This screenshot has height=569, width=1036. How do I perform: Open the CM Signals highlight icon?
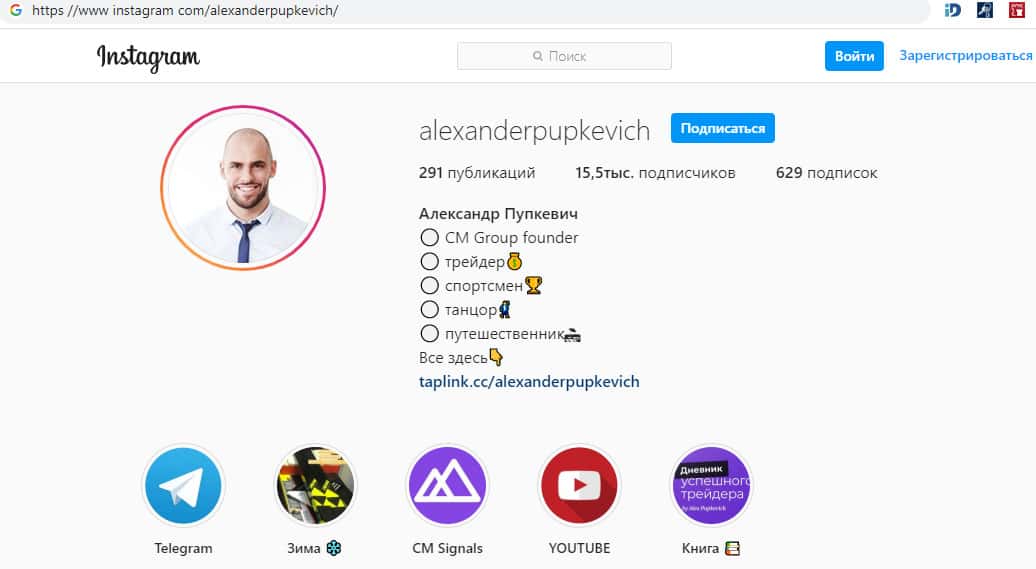pyautogui.click(x=447, y=486)
